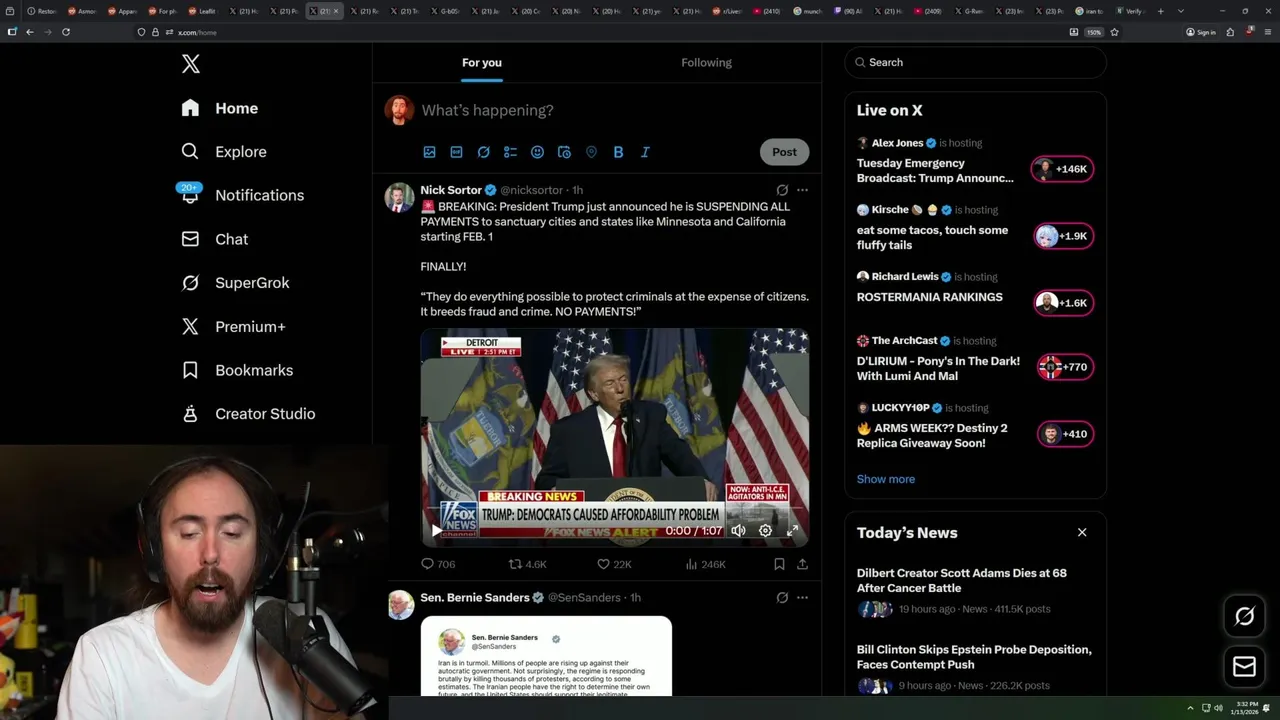Open the taskbar clock showing 3:32 PM
This screenshot has height=720, width=1280.
point(1246,708)
